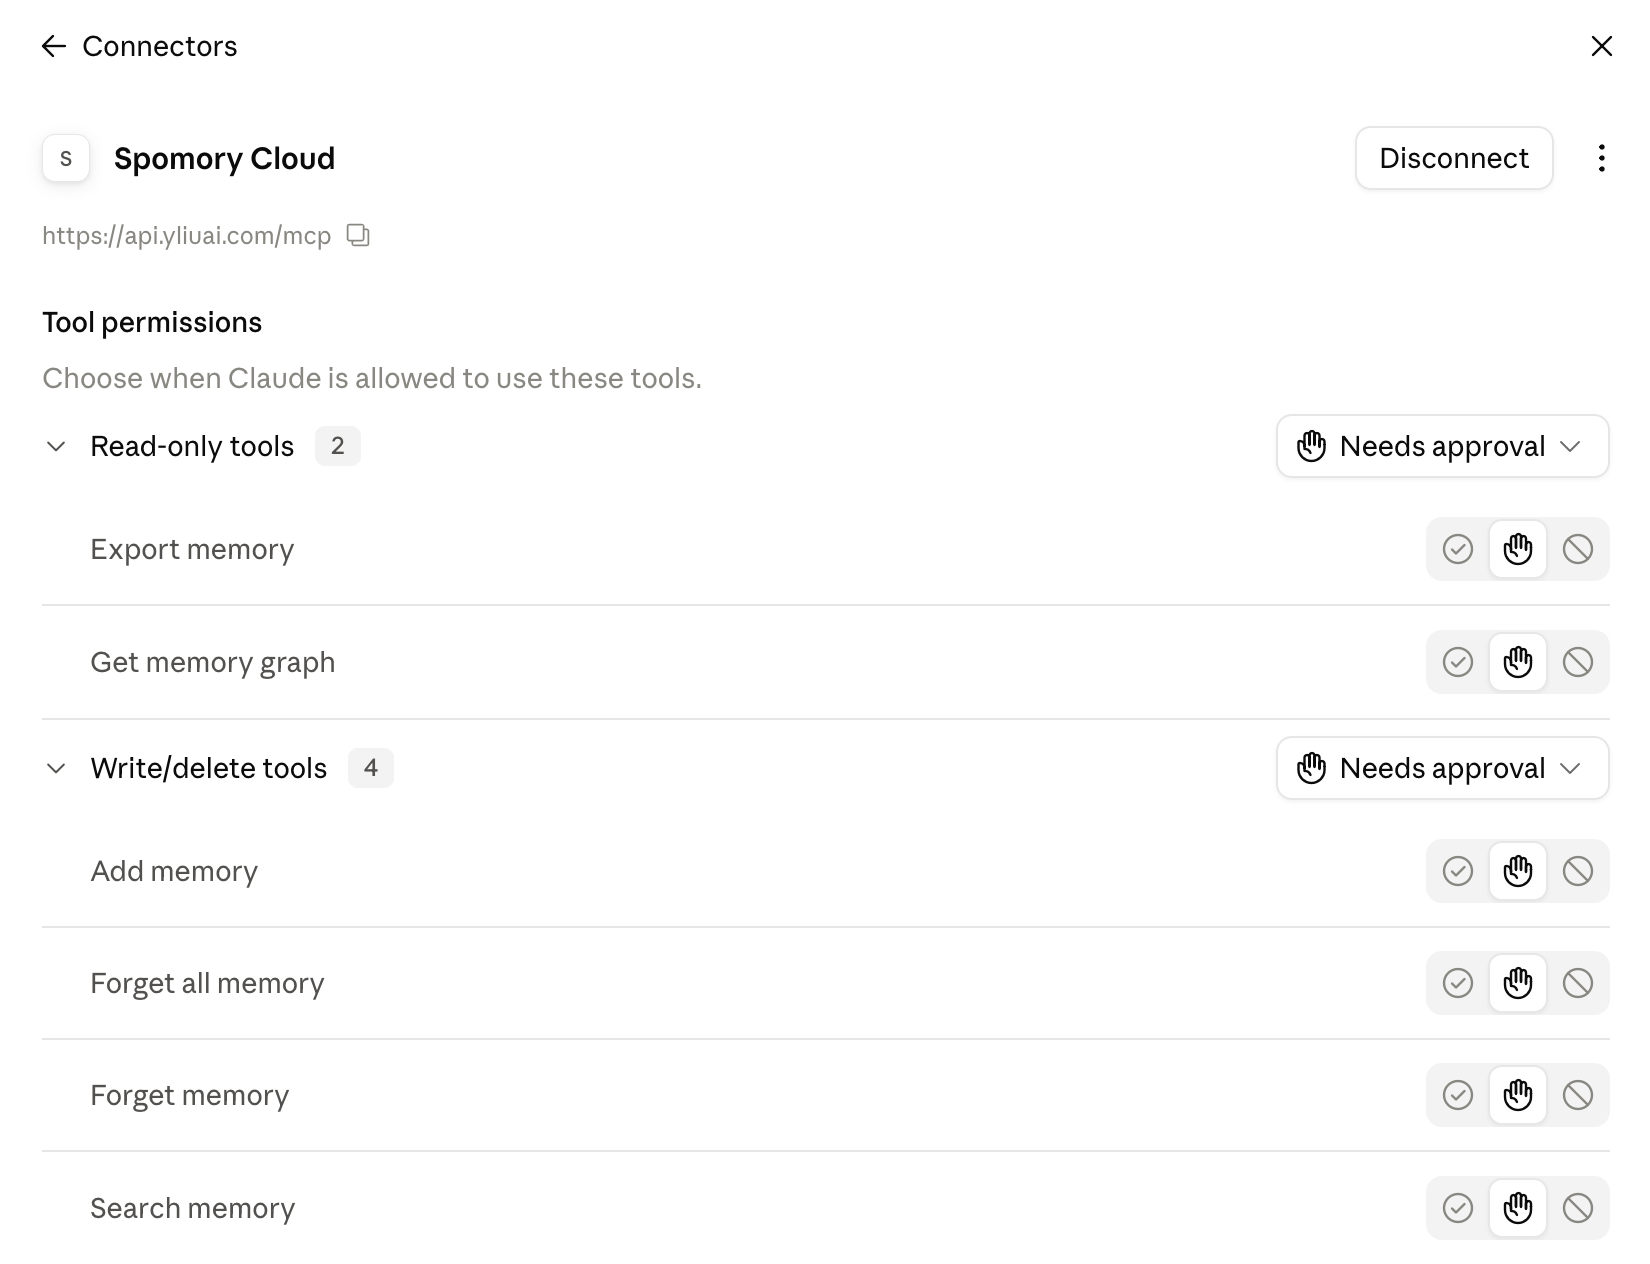Collapse the Read-only tools section
The height and width of the screenshot is (1264, 1650).
coord(56,446)
